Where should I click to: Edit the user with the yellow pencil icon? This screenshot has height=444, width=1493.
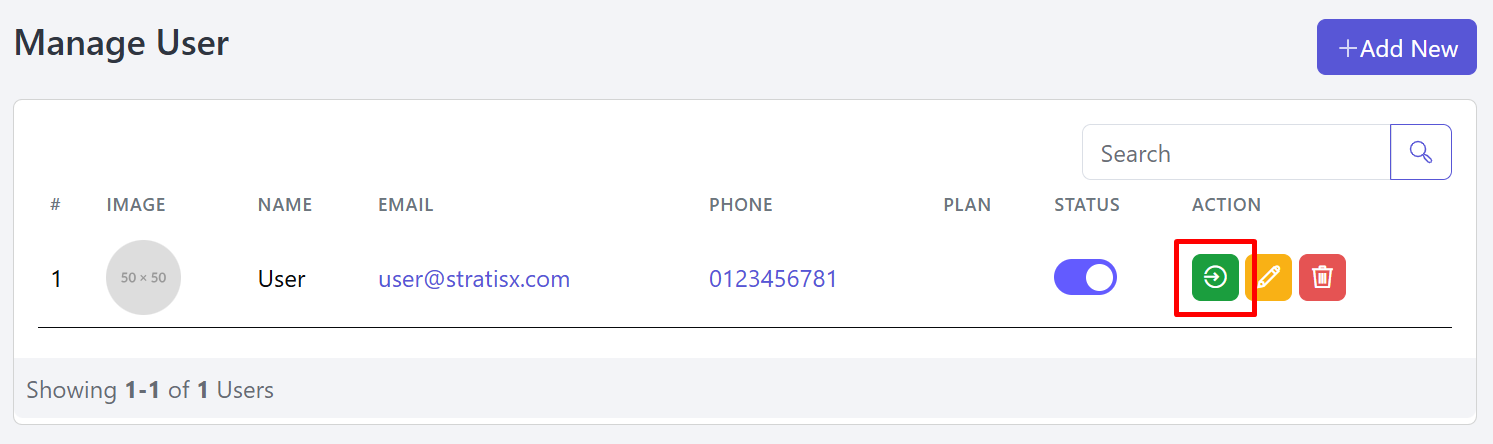1268,277
